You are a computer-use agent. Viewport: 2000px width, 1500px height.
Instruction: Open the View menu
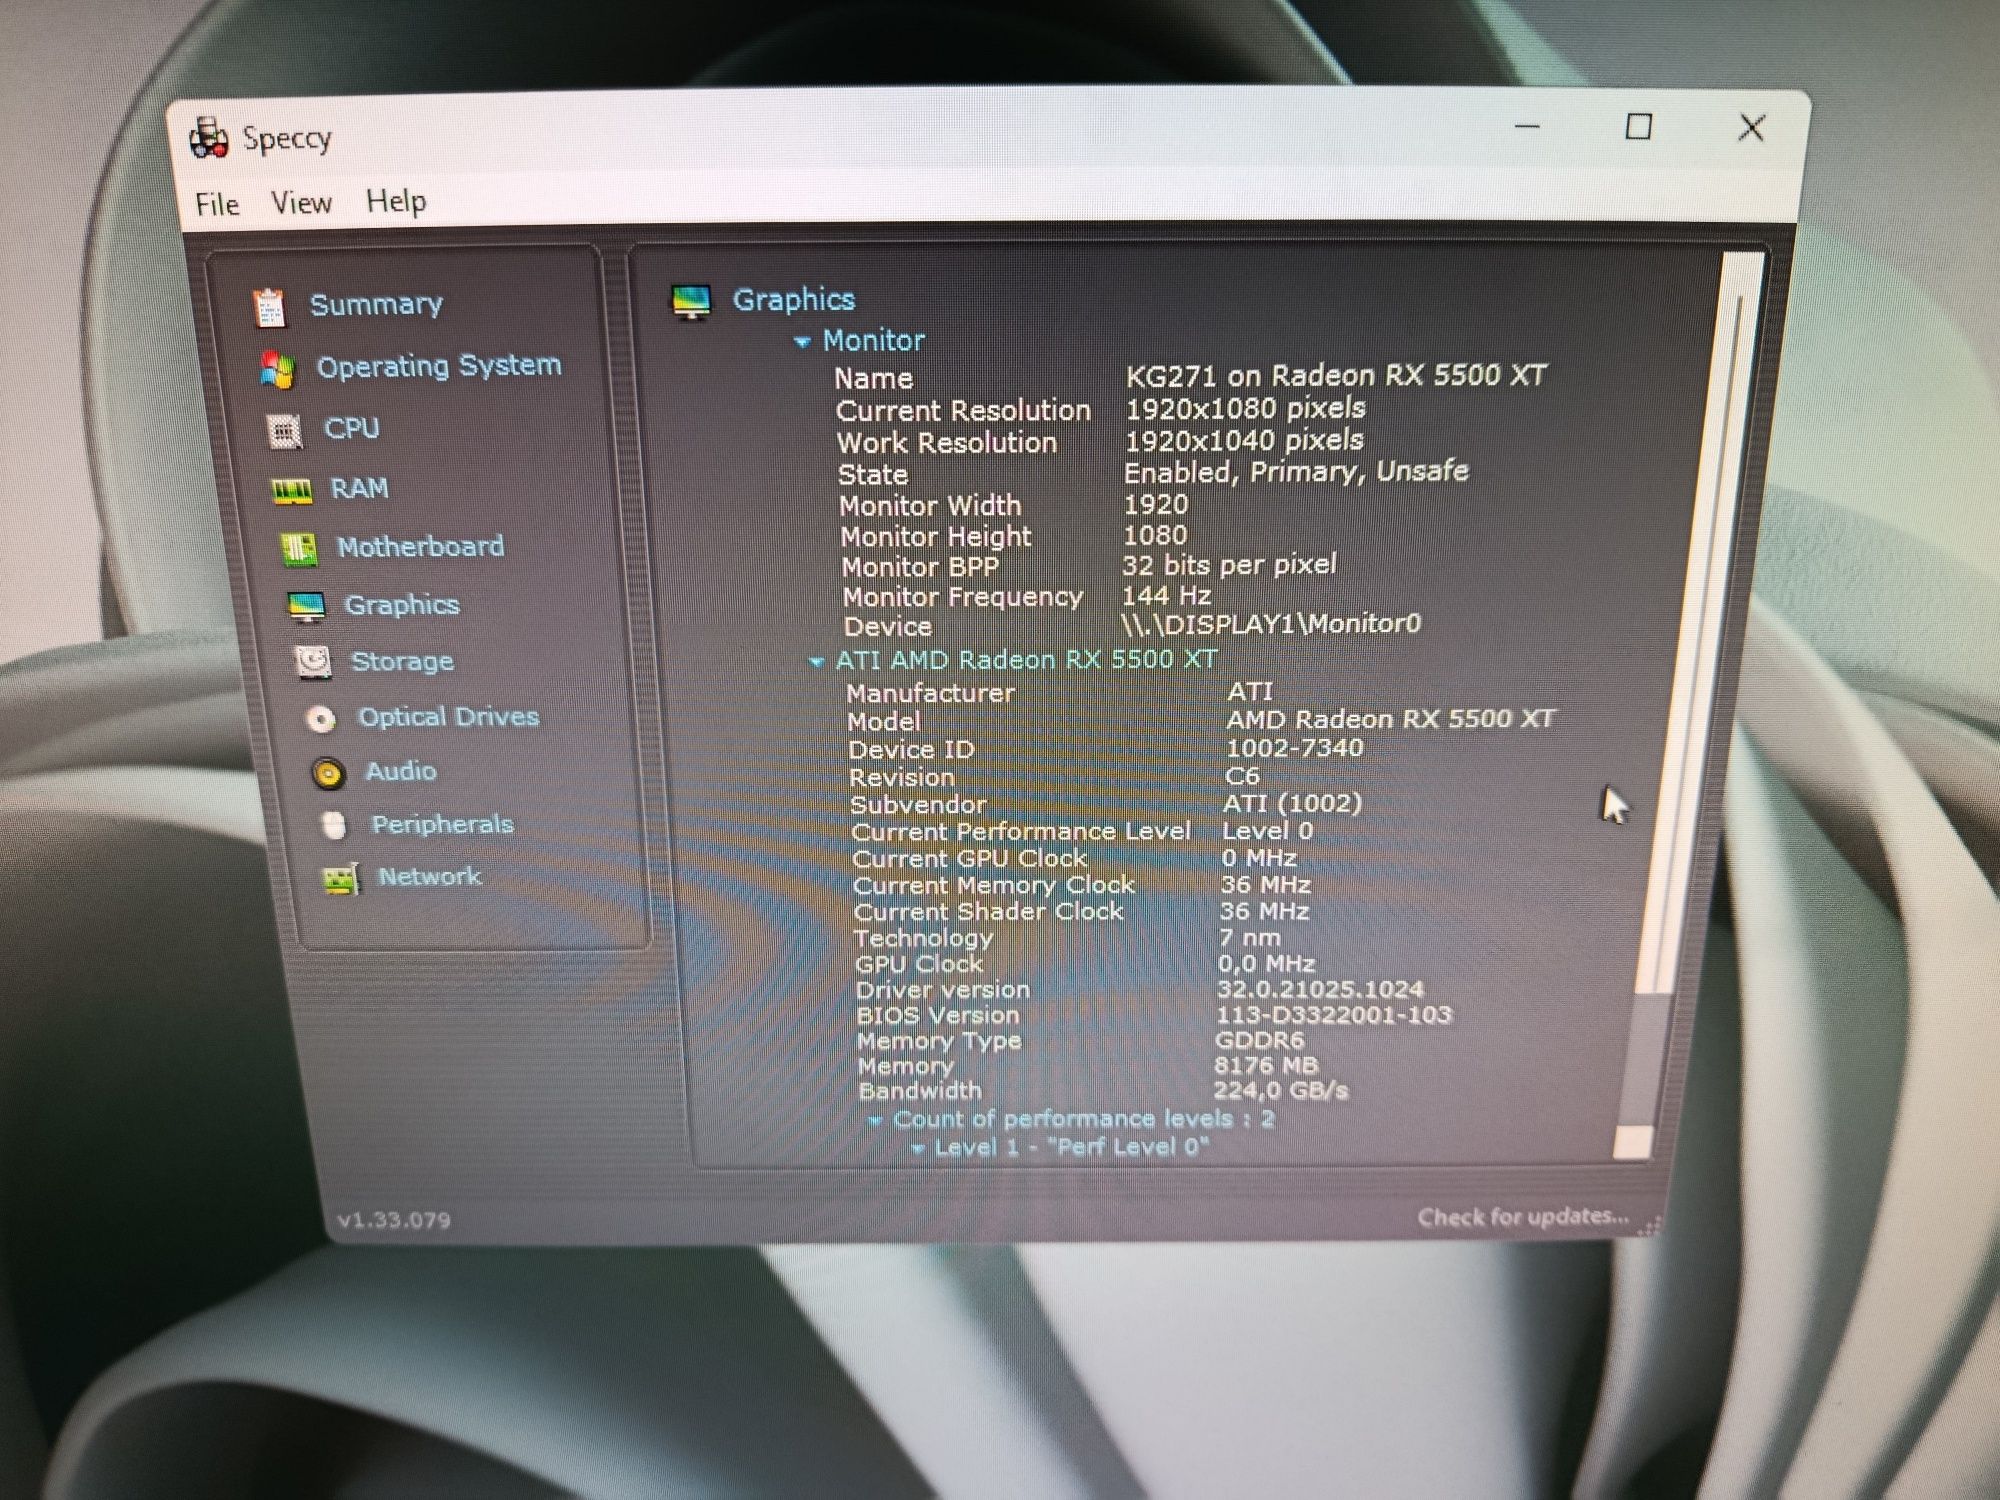tap(301, 203)
